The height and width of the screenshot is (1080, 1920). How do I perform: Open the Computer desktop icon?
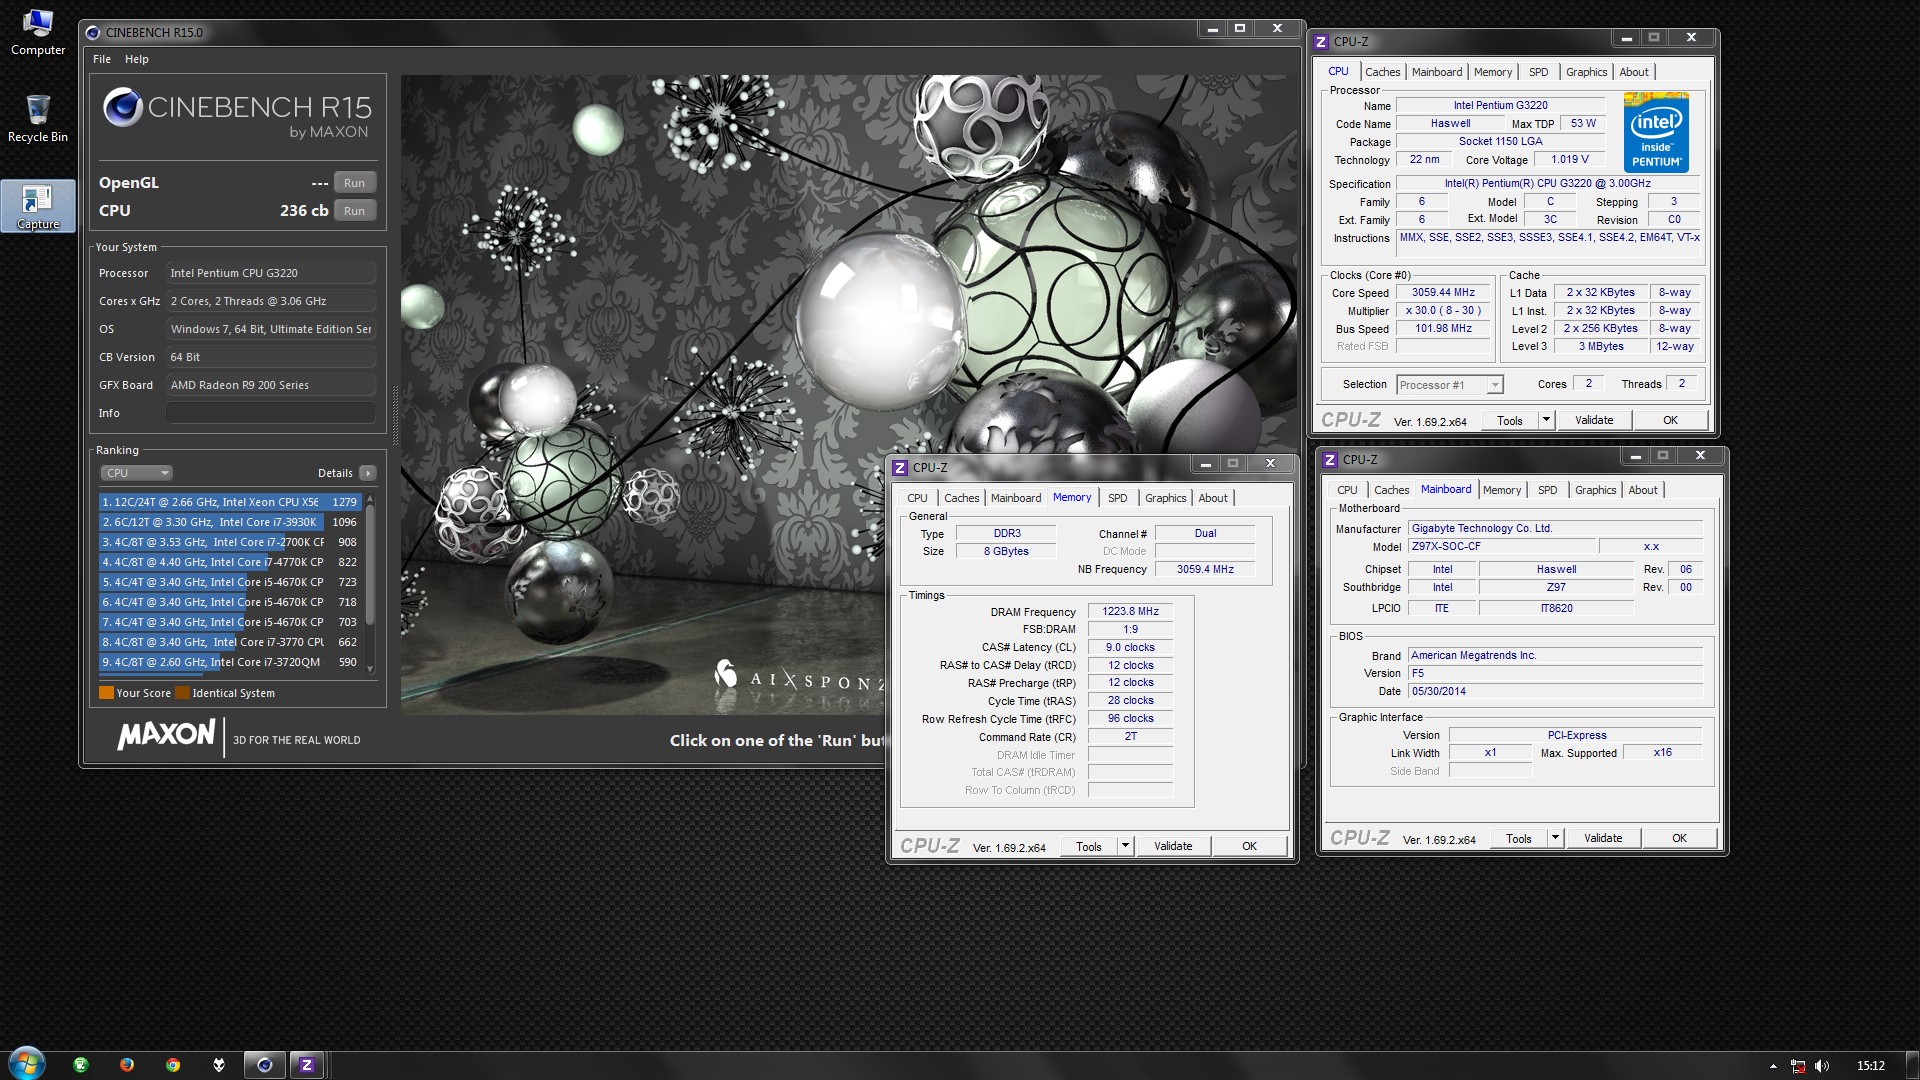[x=38, y=33]
